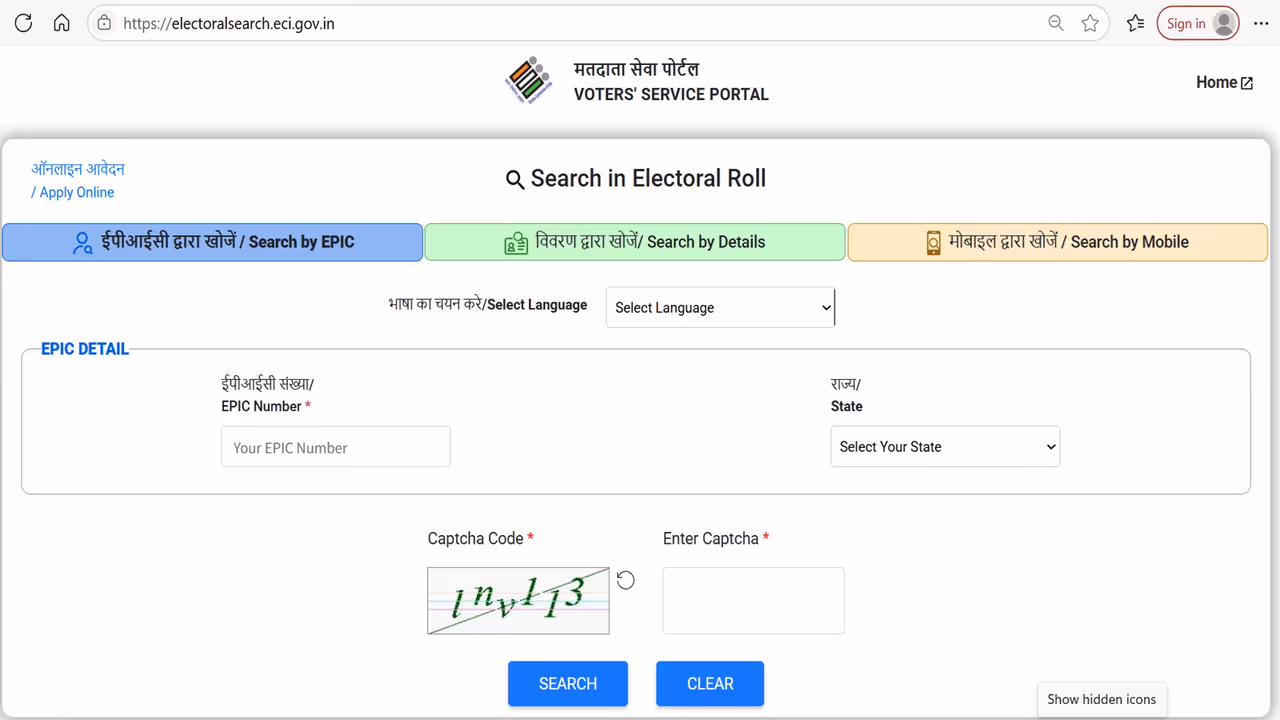The image size is (1280, 720).
Task: Open the Voters' Service Portal logo
Action: (528, 80)
